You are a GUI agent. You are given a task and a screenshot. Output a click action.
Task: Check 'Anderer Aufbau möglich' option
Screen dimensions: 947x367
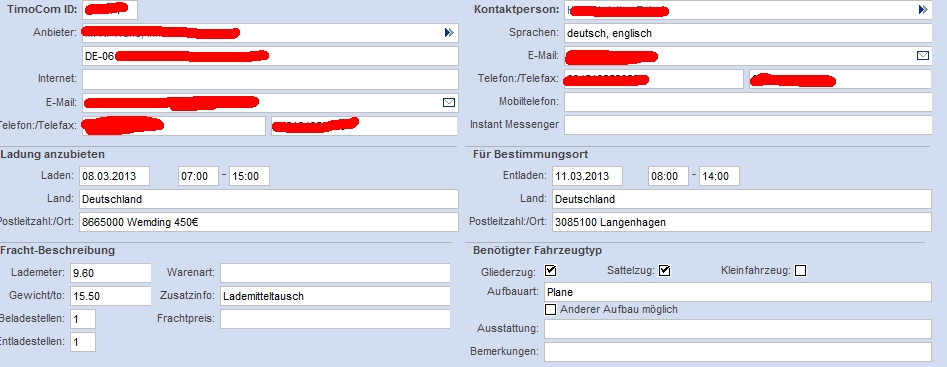[x=550, y=309]
